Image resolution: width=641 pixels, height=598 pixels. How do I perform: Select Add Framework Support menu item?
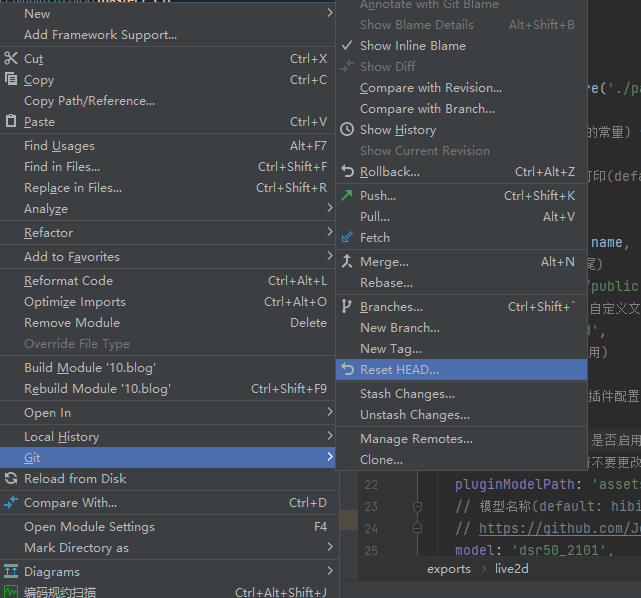(x=168, y=35)
